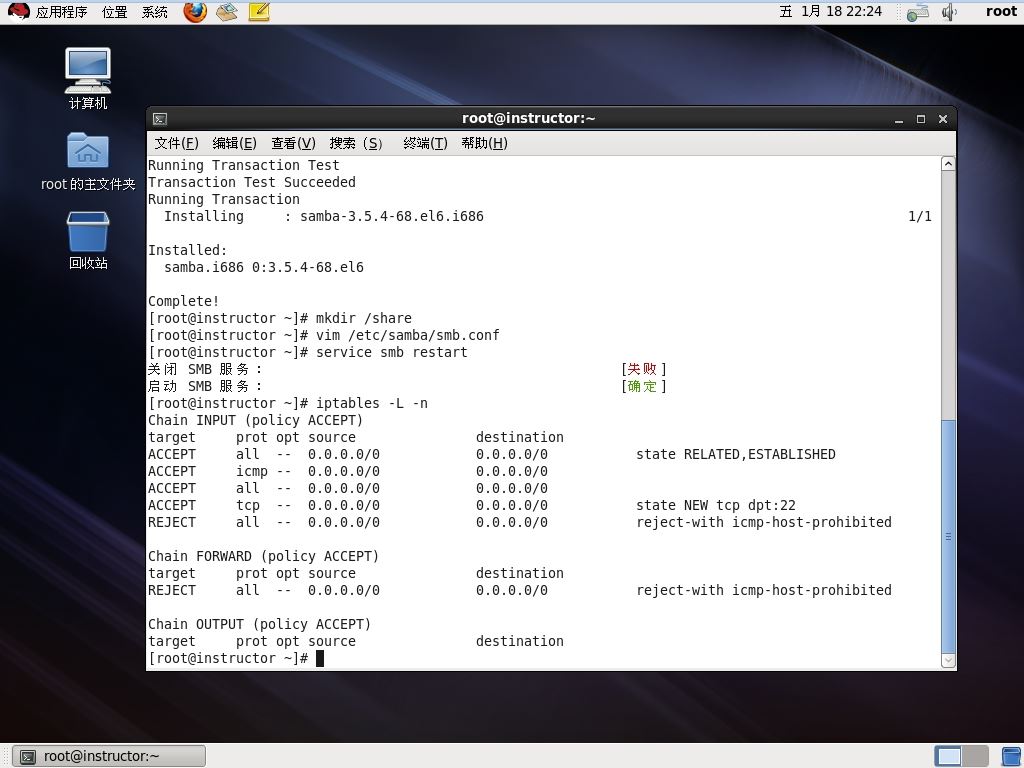Open the terminal 终端(T) menu
Screen dimensions: 1024x768
click(x=425, y=143)
